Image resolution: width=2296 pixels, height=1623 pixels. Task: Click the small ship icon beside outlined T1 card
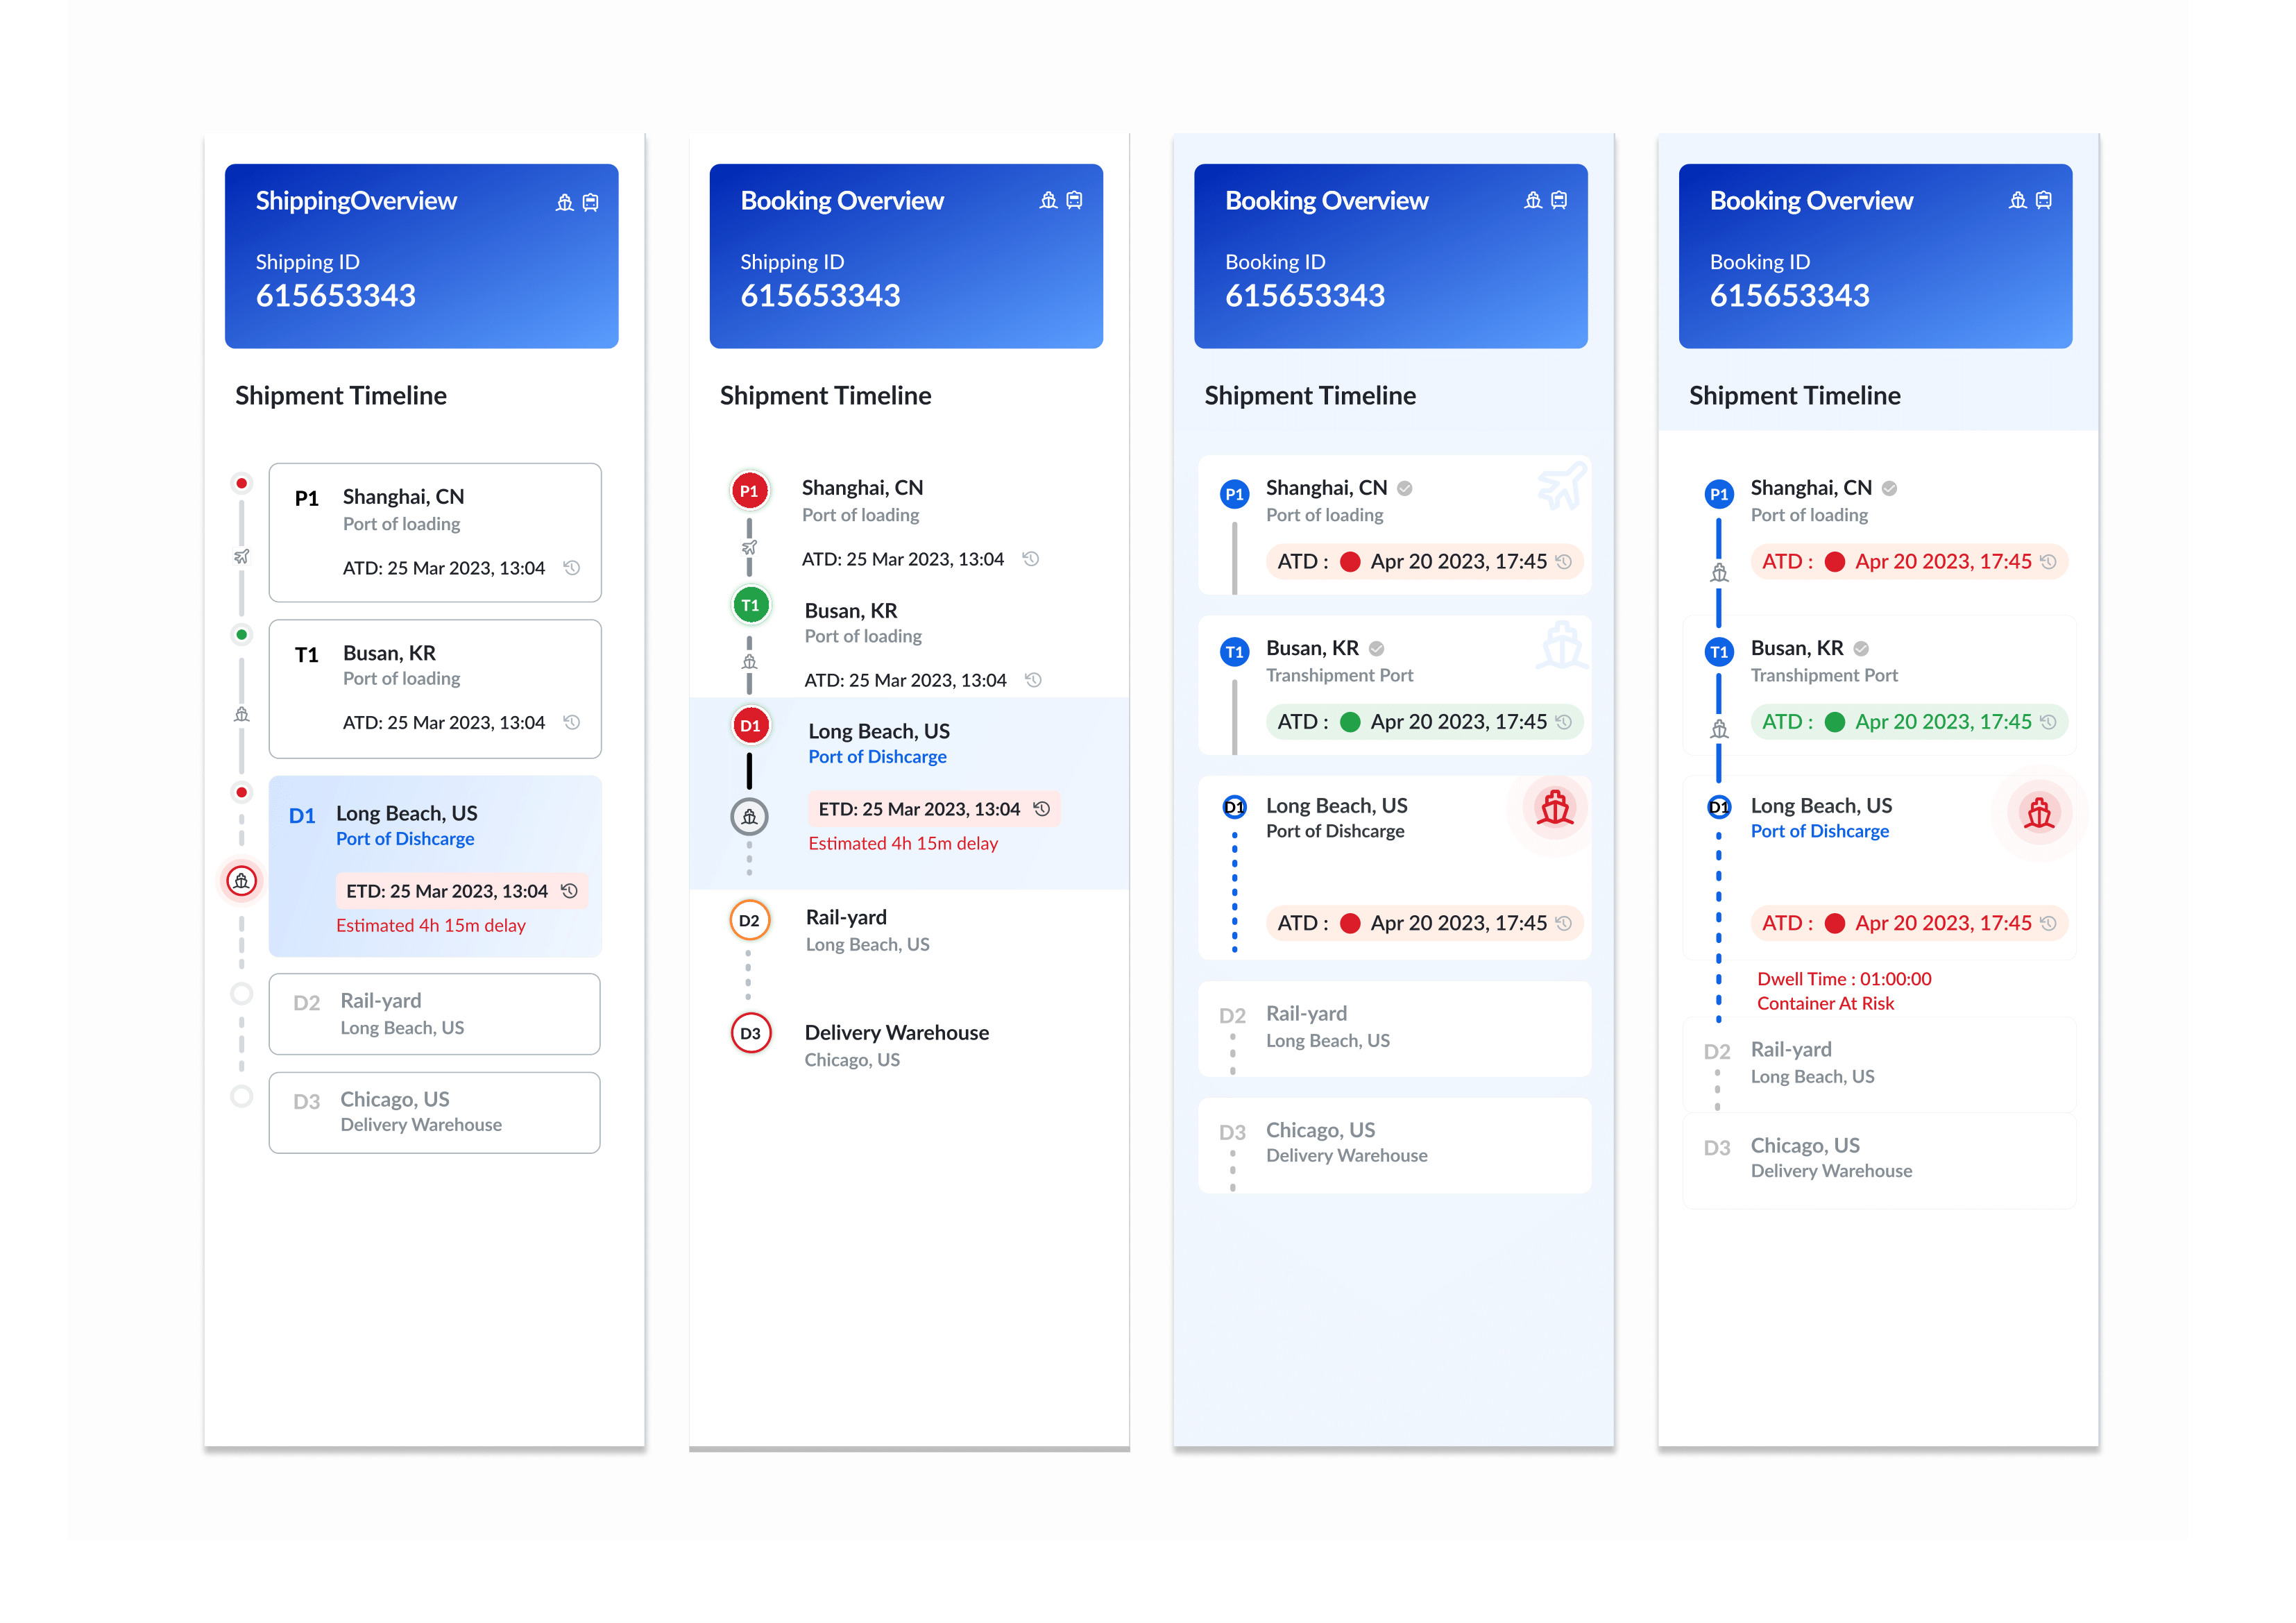coord(242,714)
